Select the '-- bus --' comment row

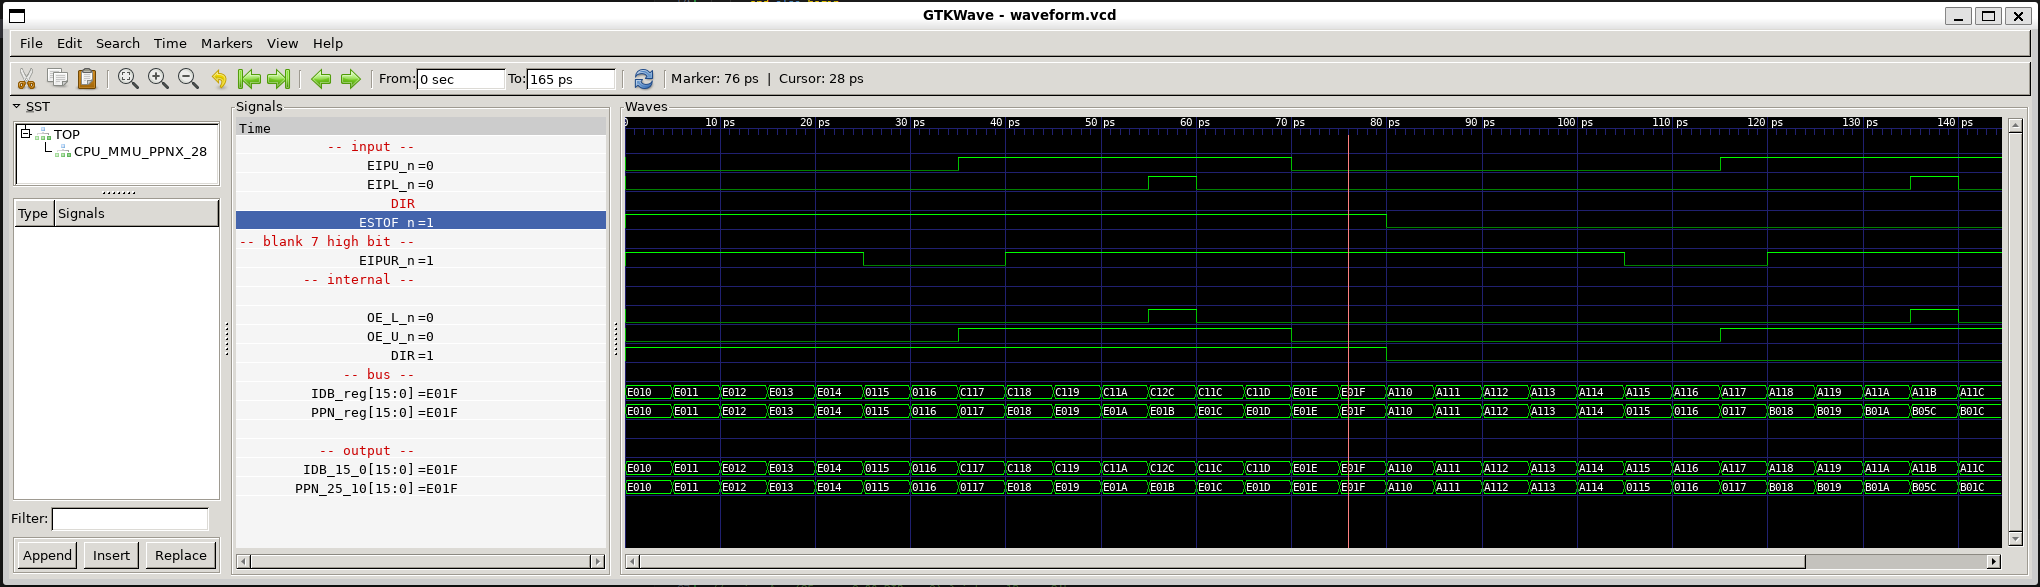tap(421, 375)
